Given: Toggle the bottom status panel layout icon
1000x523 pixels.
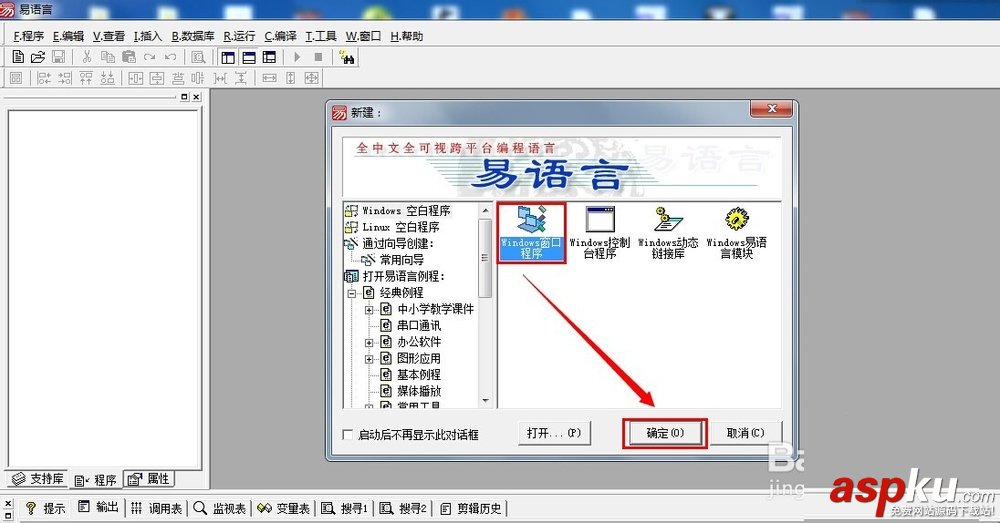Looking at the screenshot, I should pyautogui.click(x=249, y=57).
